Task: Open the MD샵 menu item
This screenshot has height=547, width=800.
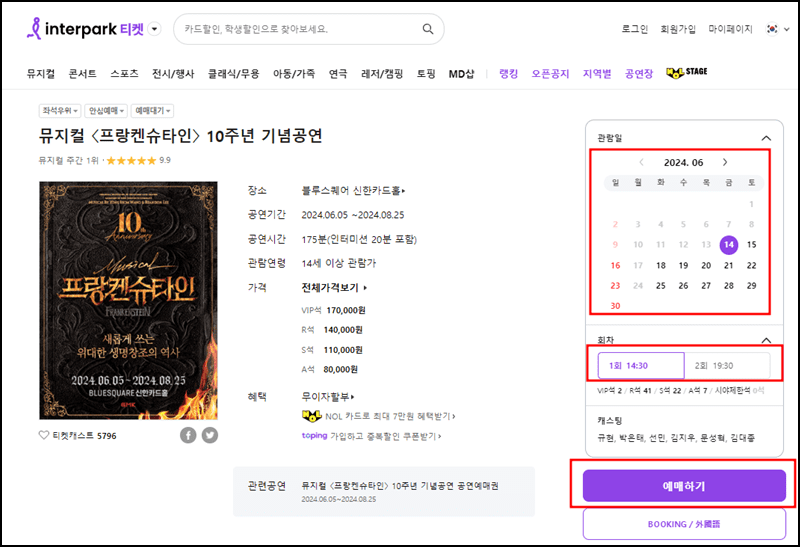Action: coord(461,73)
